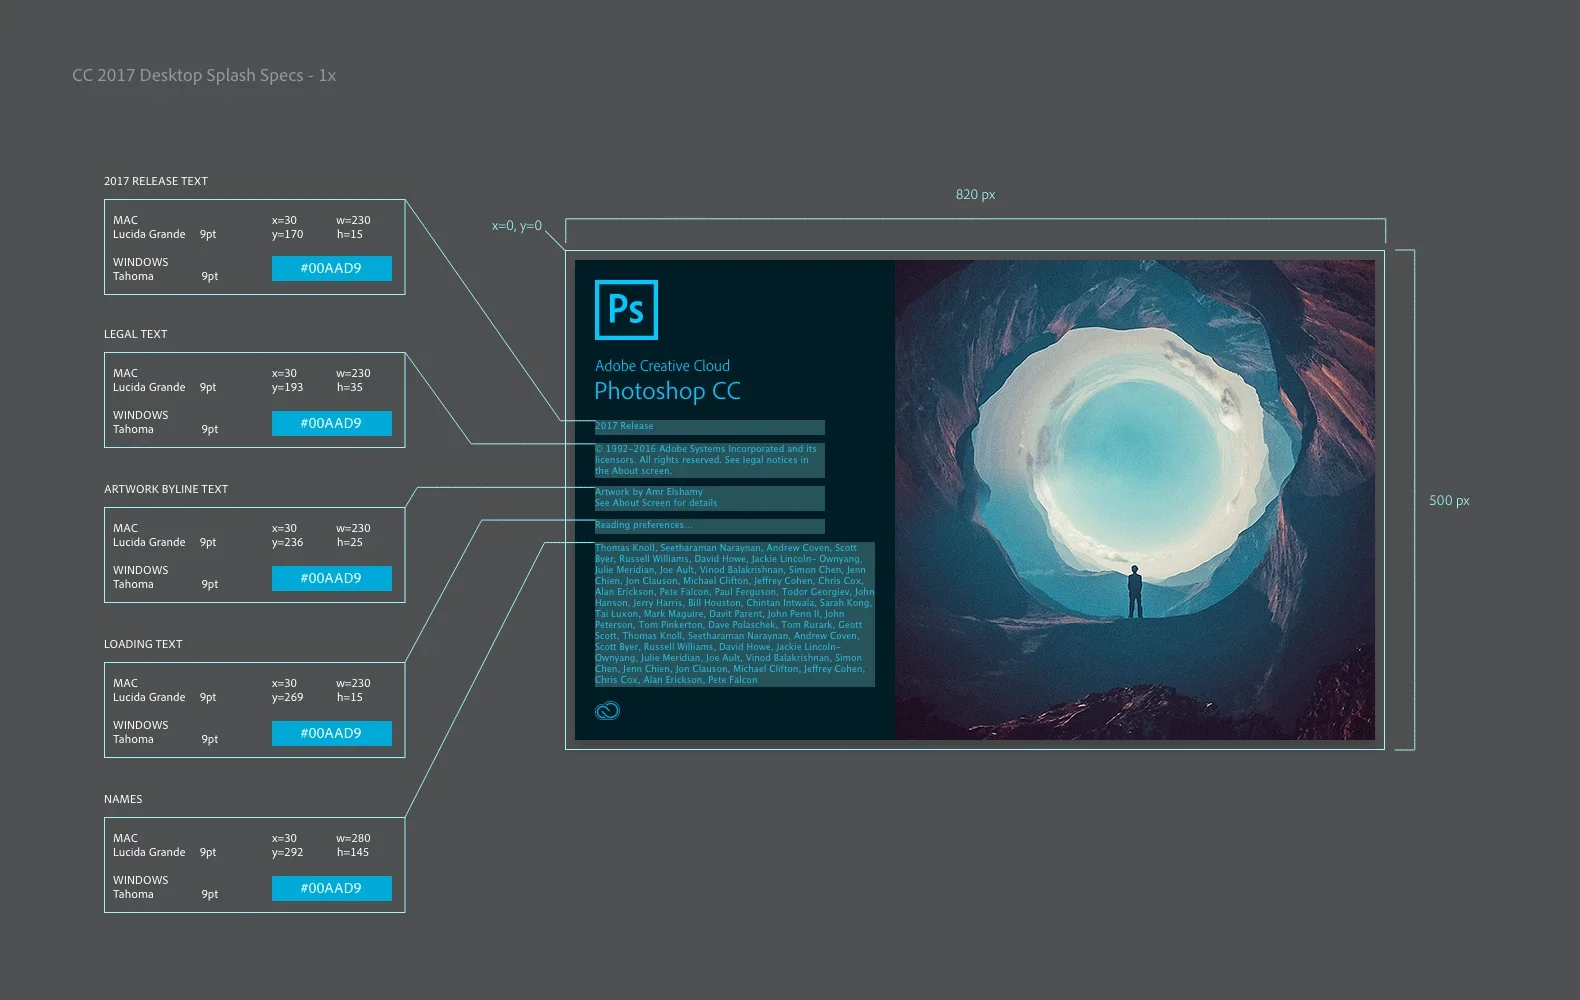Image resolution: width=1580 pixels, height=1000 pixels.
Task: Click the 'h=25' value
Action: click(x=350, y=543)
